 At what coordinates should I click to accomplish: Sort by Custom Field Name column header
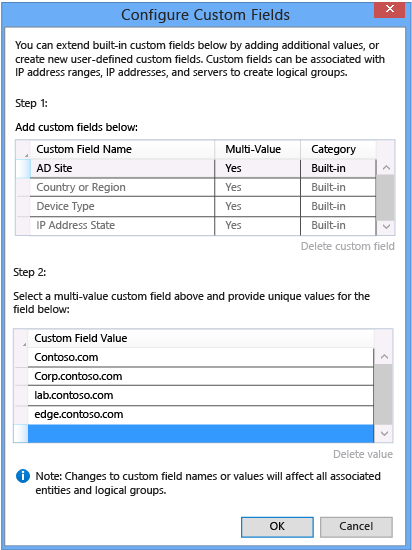pos(122,149)
